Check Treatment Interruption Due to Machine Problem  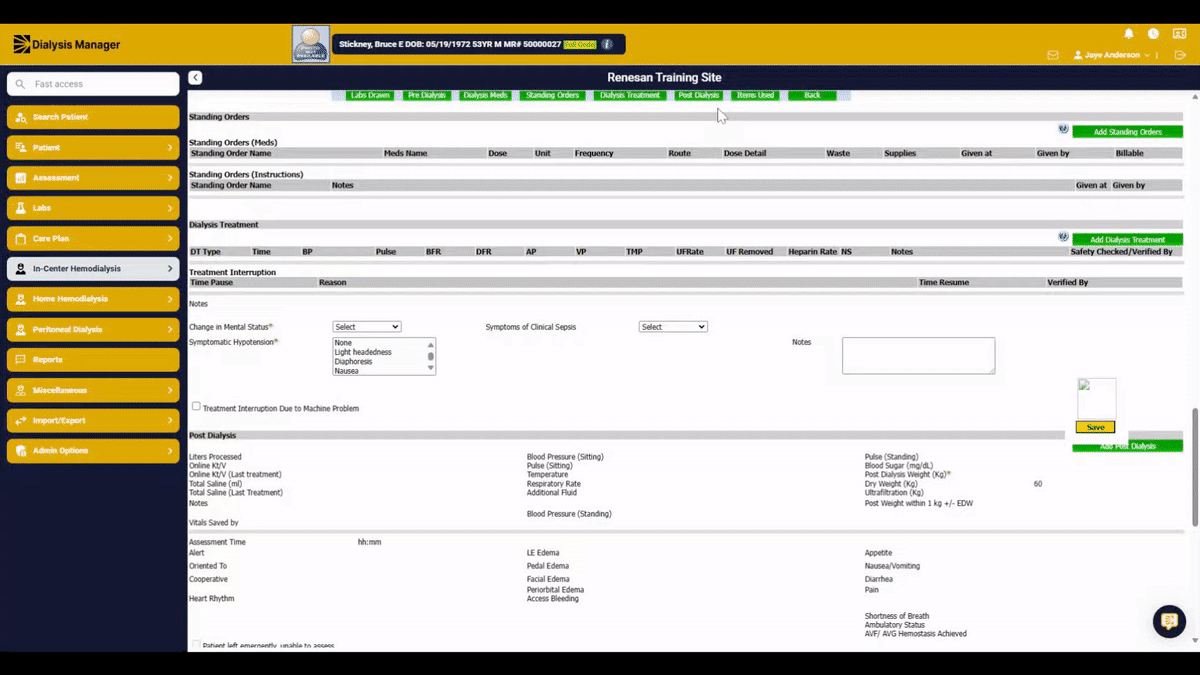click(196, 406)
